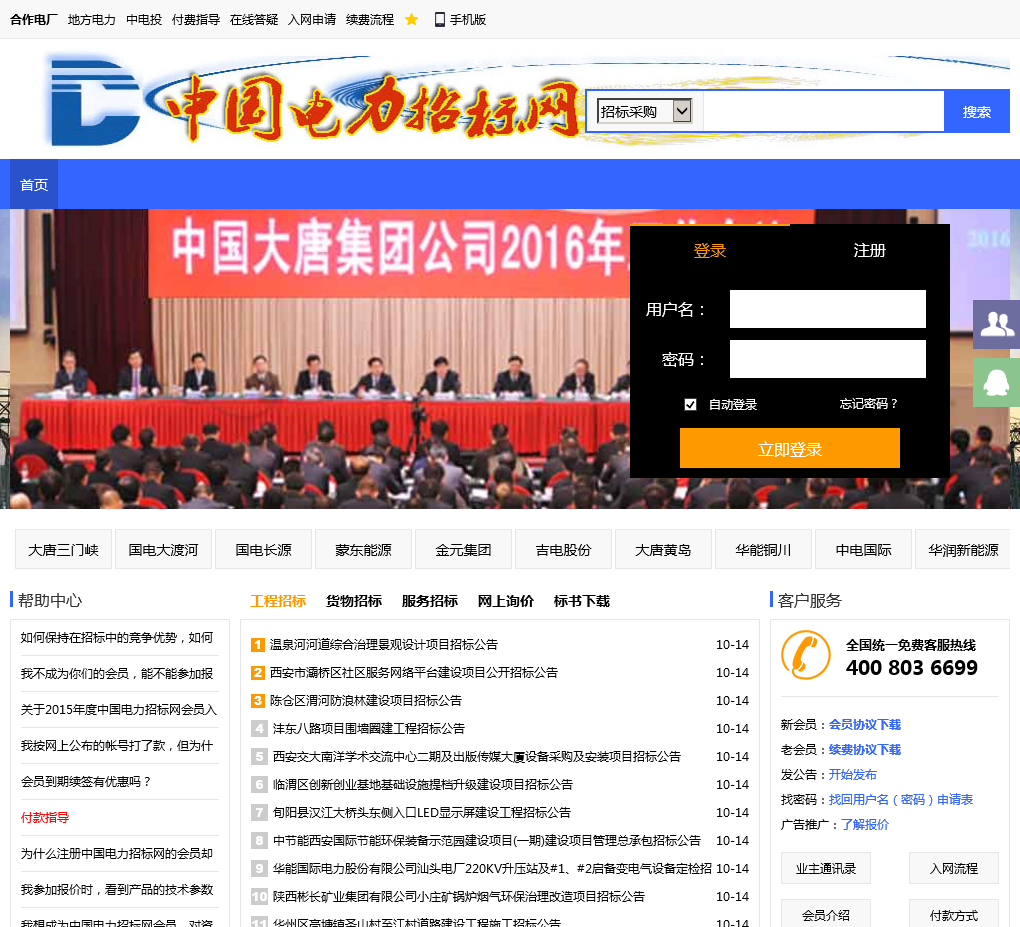Open 付费指导 in top menu
1020x927 pixels.
[196, 20]
